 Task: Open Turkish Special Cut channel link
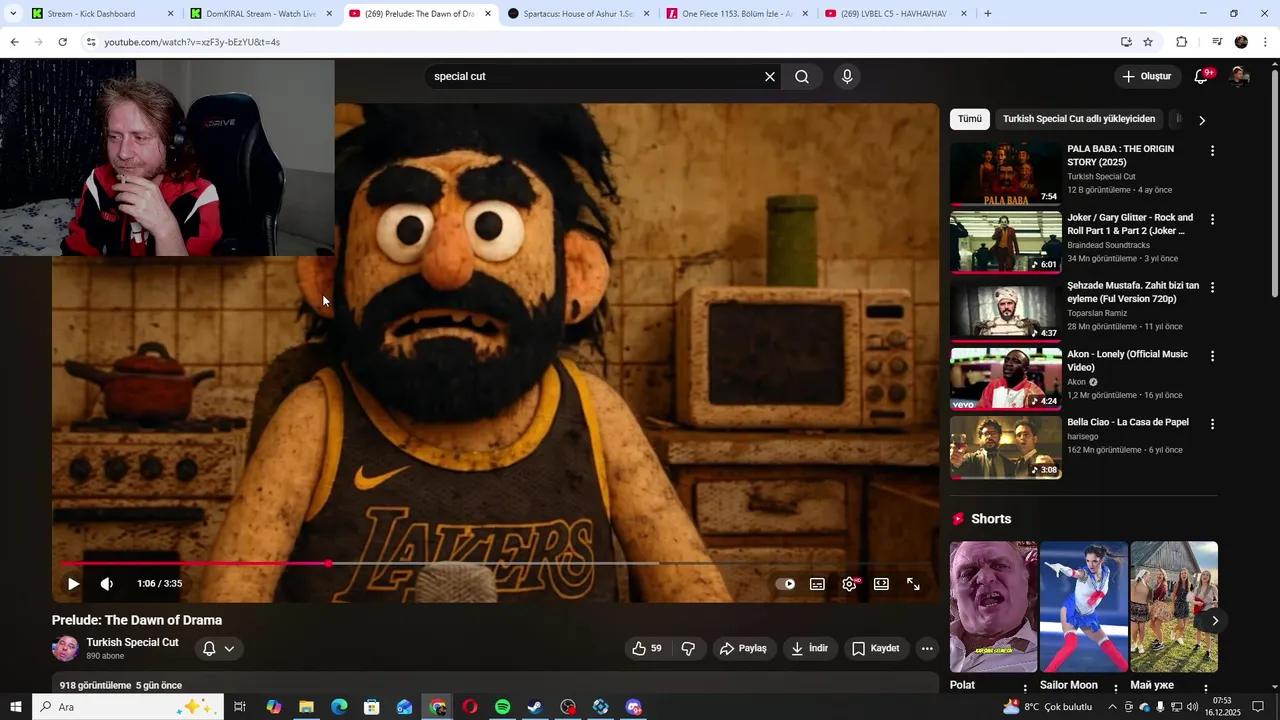[x=132, y=643]
